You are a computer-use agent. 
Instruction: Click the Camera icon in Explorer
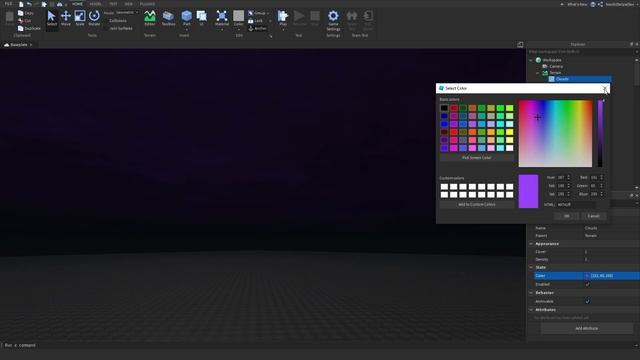tap(545, 66)
